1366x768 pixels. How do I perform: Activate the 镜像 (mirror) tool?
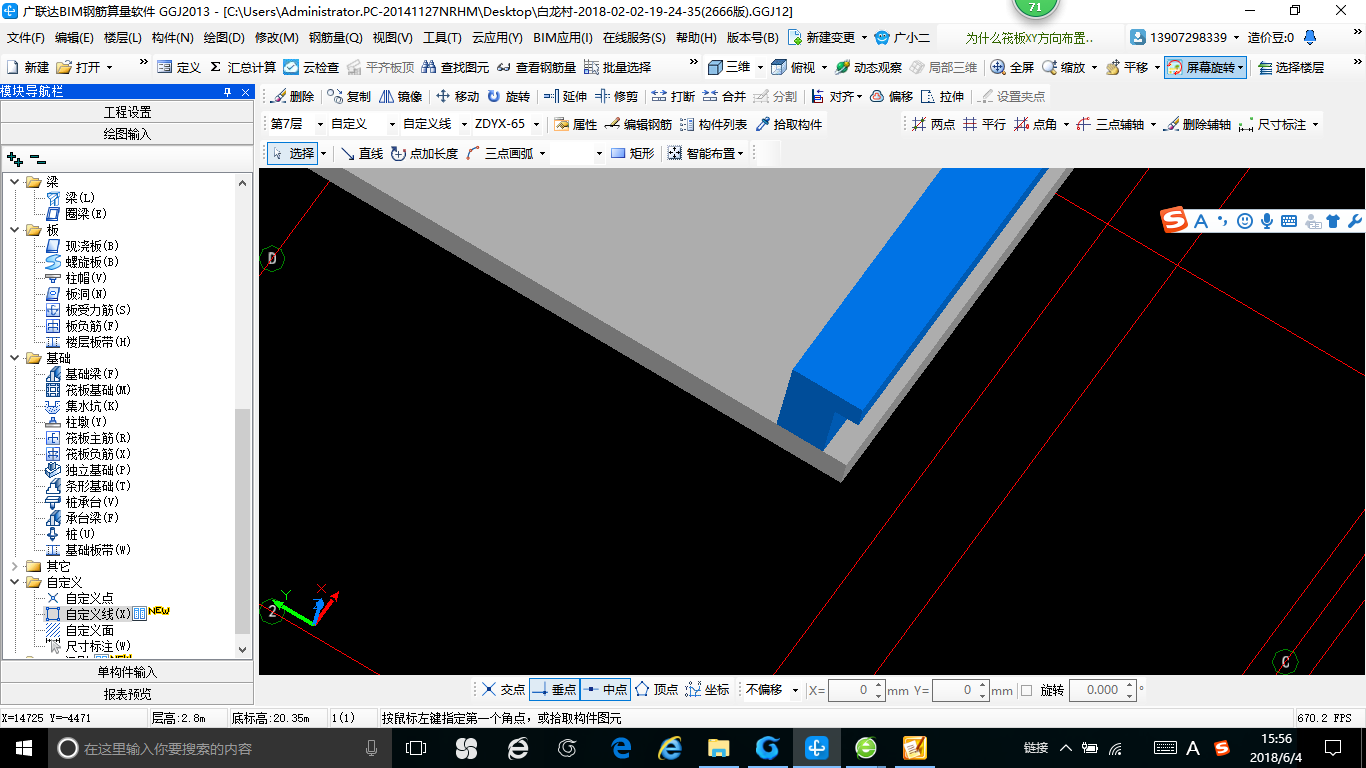coord(400,97)
